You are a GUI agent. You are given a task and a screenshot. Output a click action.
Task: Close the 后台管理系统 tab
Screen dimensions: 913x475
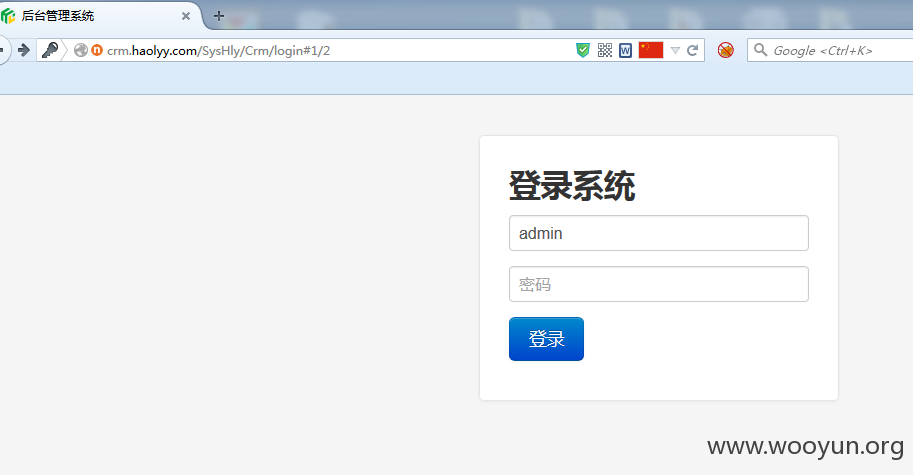[186, 16]
